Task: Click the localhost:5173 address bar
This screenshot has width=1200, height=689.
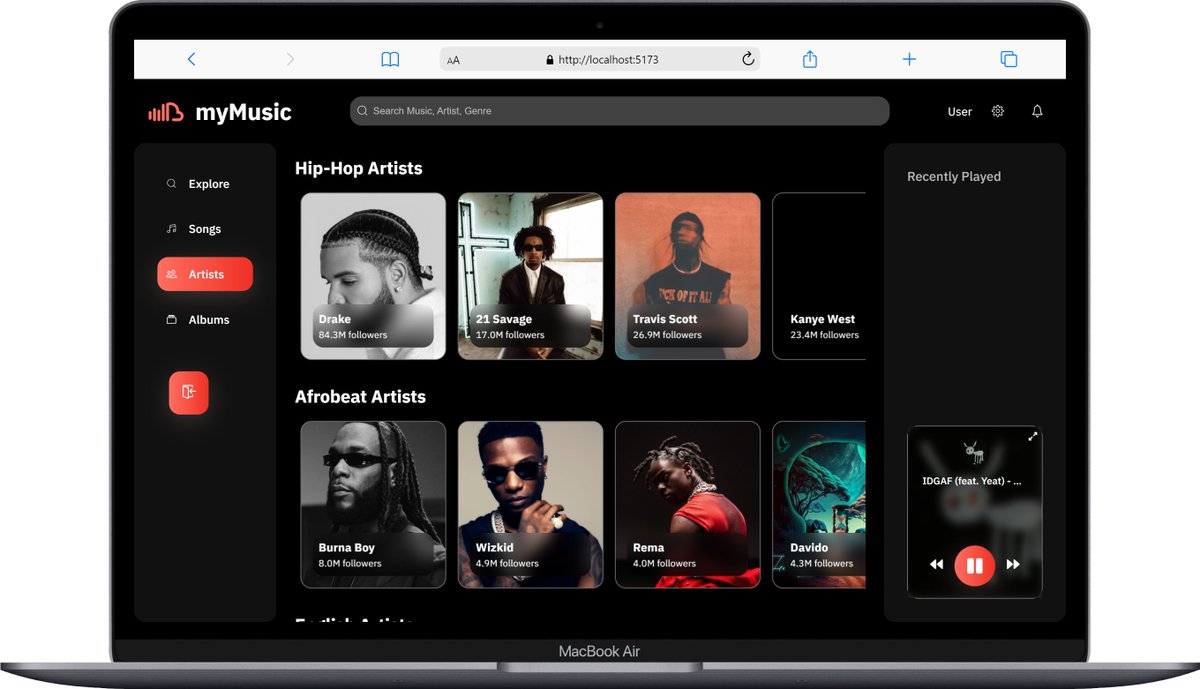Action: click(599, 59)
